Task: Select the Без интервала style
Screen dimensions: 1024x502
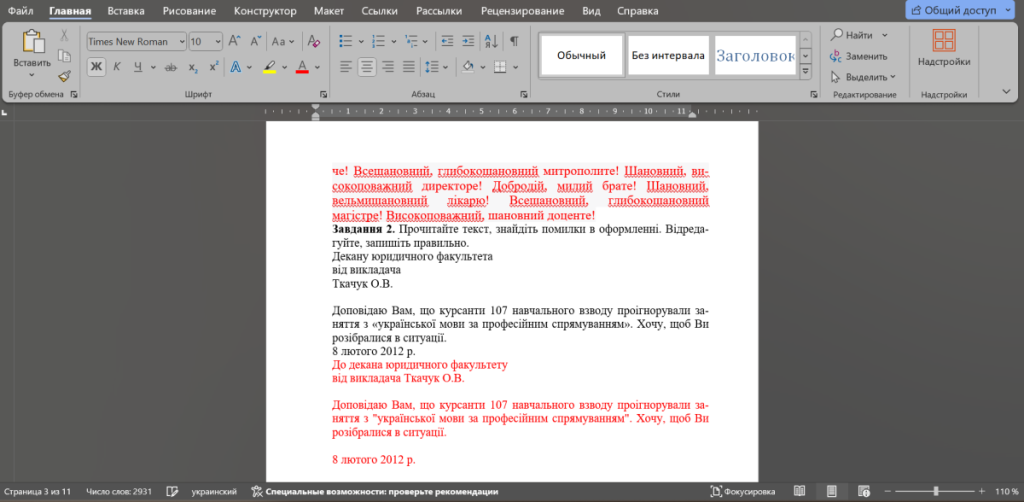Action: pos(668,55)
